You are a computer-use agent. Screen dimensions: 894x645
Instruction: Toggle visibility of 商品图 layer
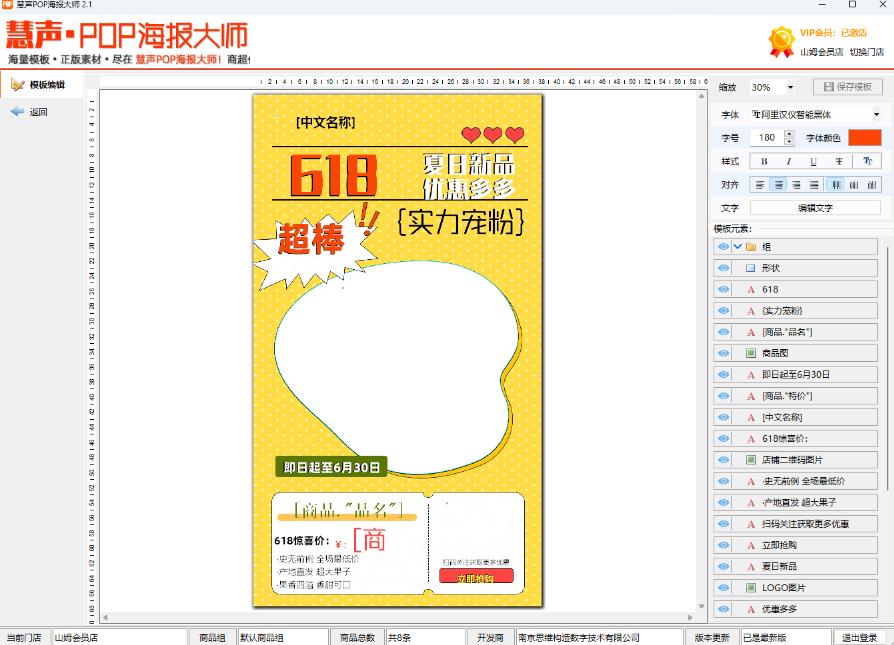[724, 353]
